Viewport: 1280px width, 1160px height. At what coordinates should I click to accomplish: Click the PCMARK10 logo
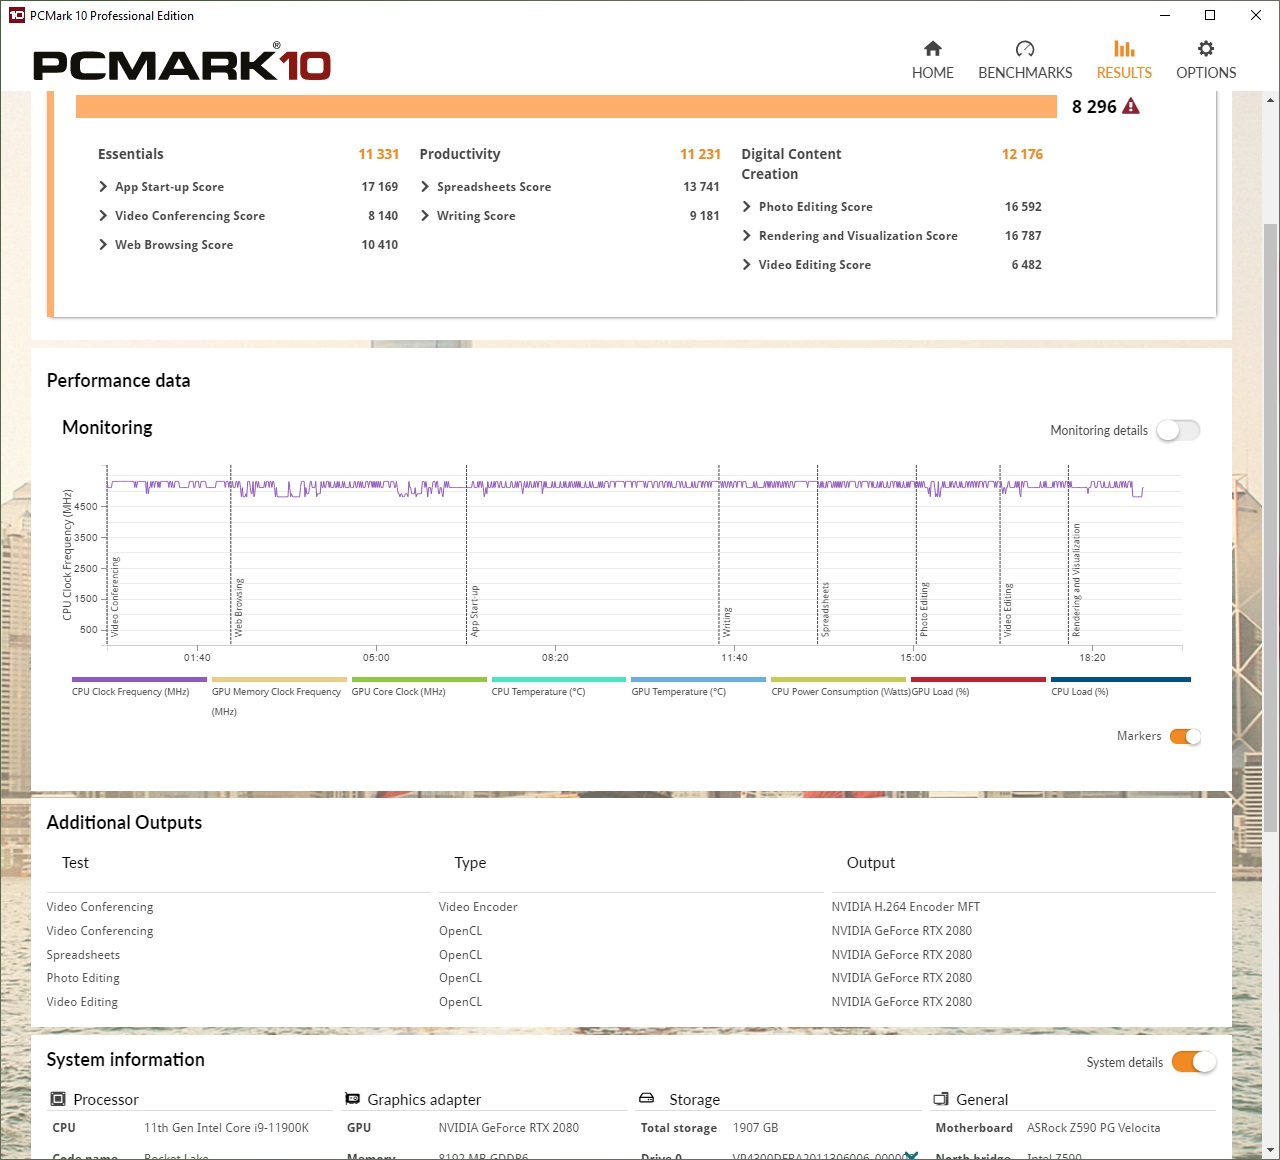(x=181, y=64)
